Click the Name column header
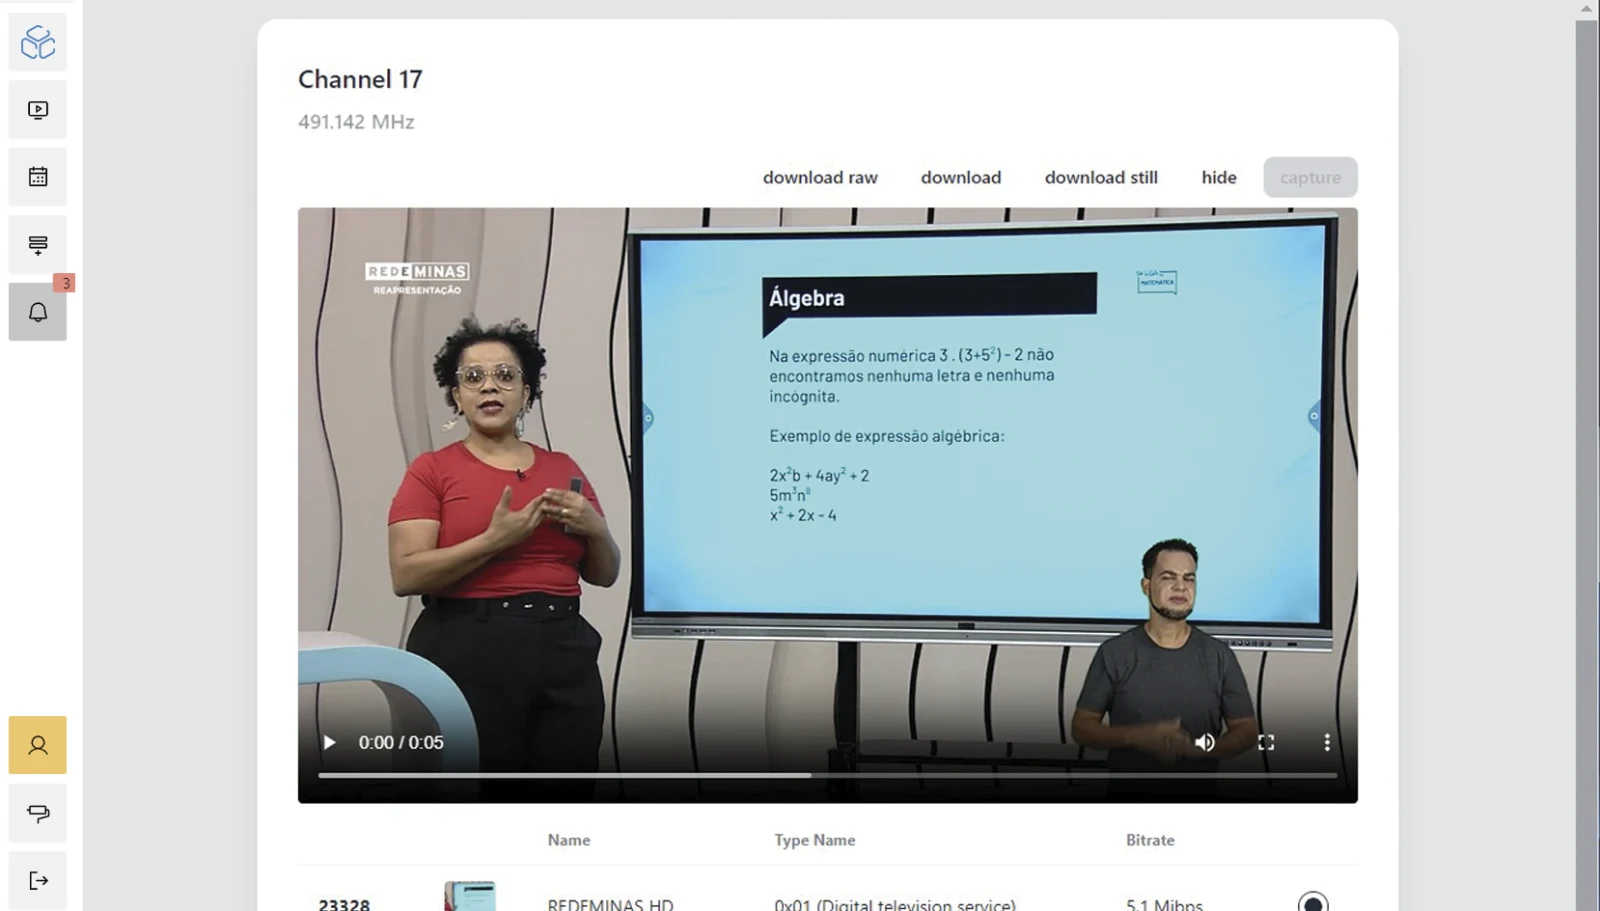The image size is (1600, 911). [x=569, y=840]
